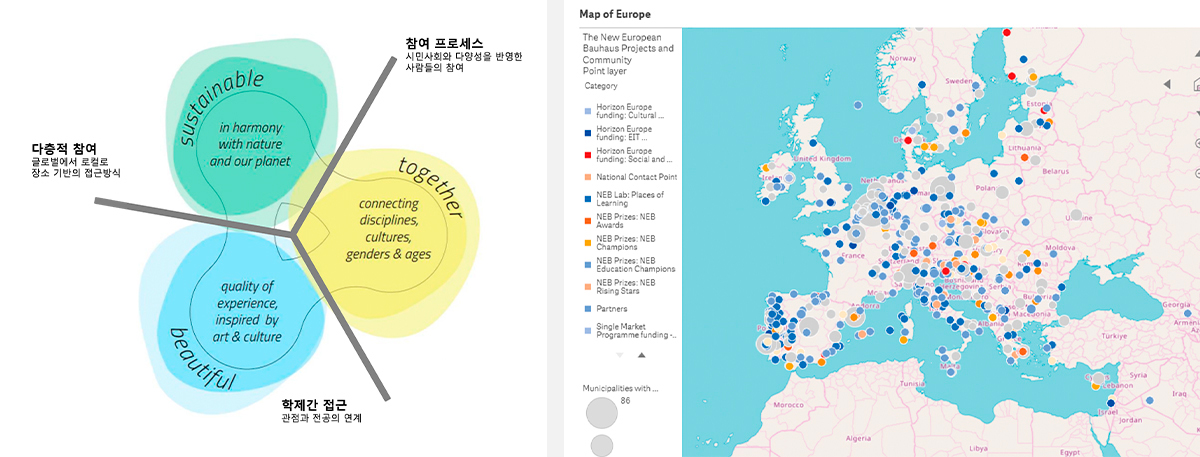Viewport: 1200px width, 457px height.
Task: Click the home icon at map edge
Action: point(1196,86)
